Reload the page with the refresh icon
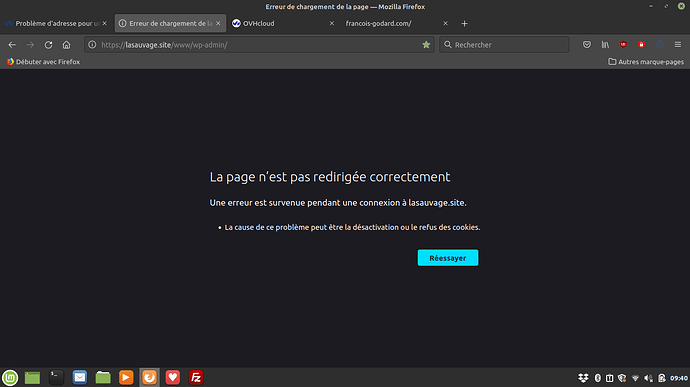 click(48, 44)
